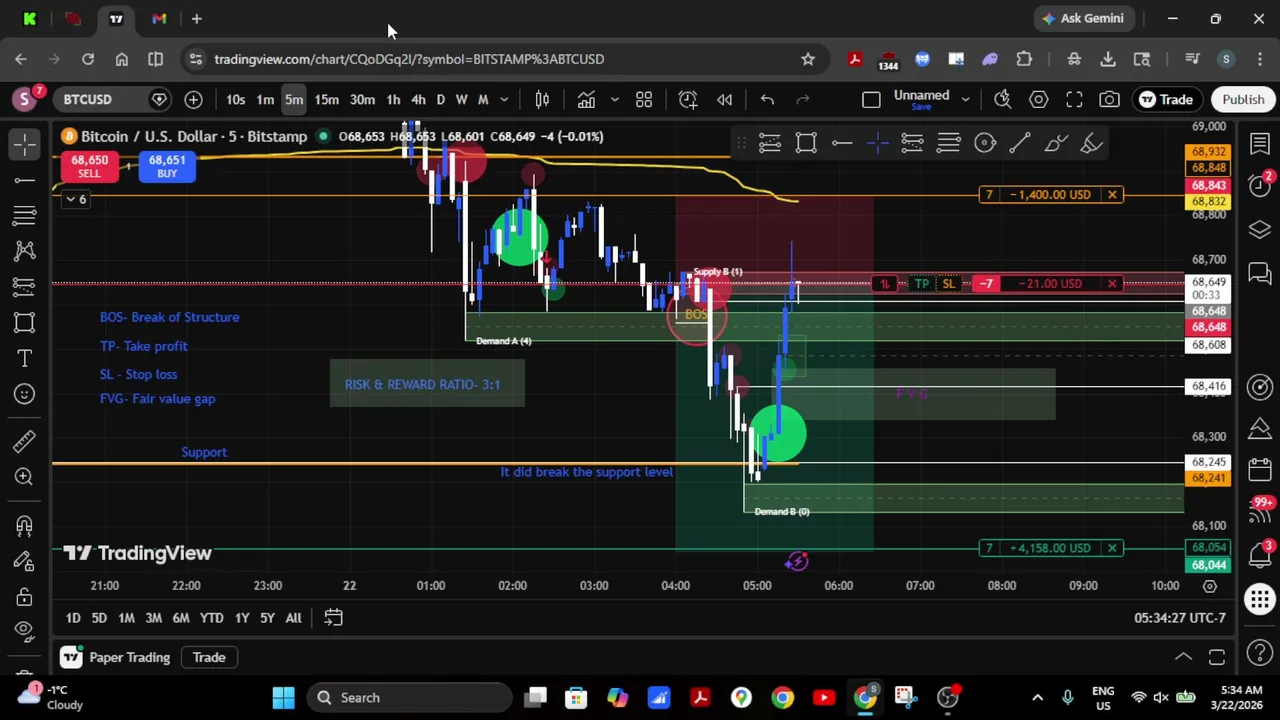Viewport: 1280px width, 720px height.
Task: Select the Text annotation tool
Action: (x=25, y=358)
